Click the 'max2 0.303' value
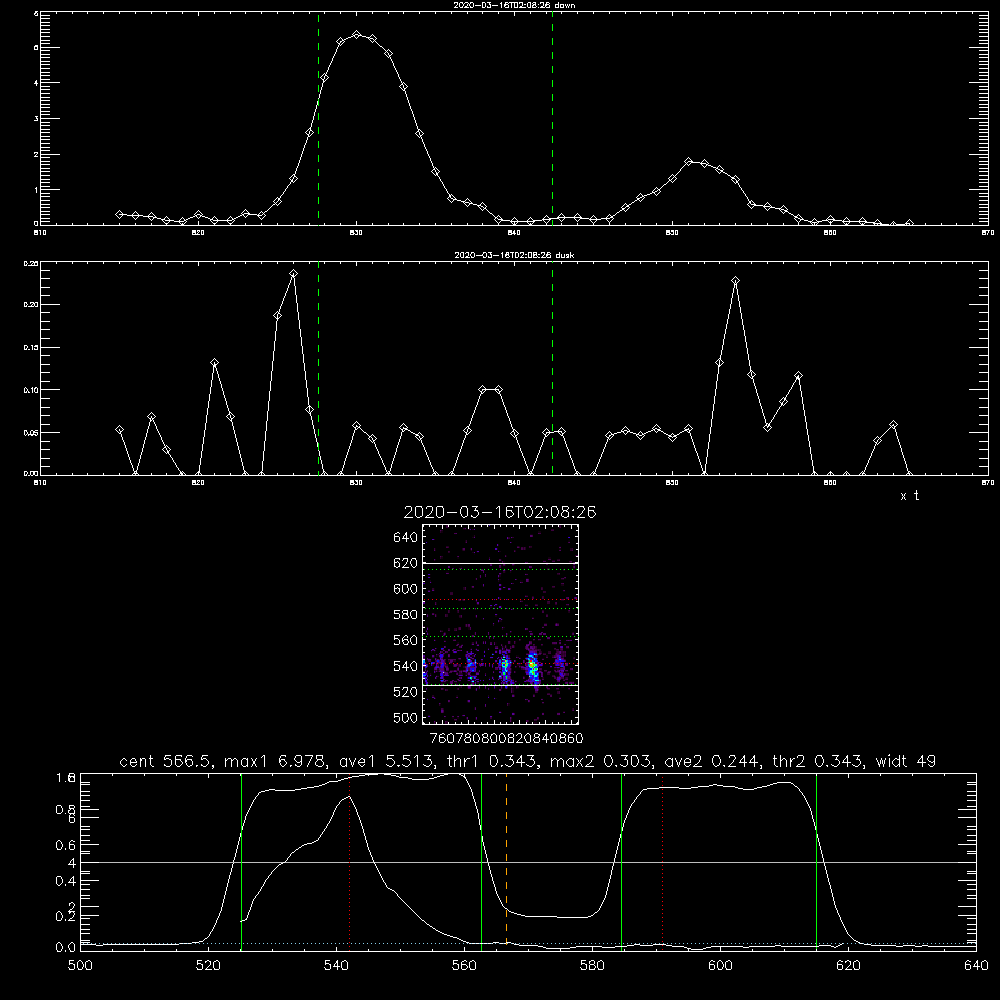This screenshot has height=1000, width=1000. click(603, 761)
